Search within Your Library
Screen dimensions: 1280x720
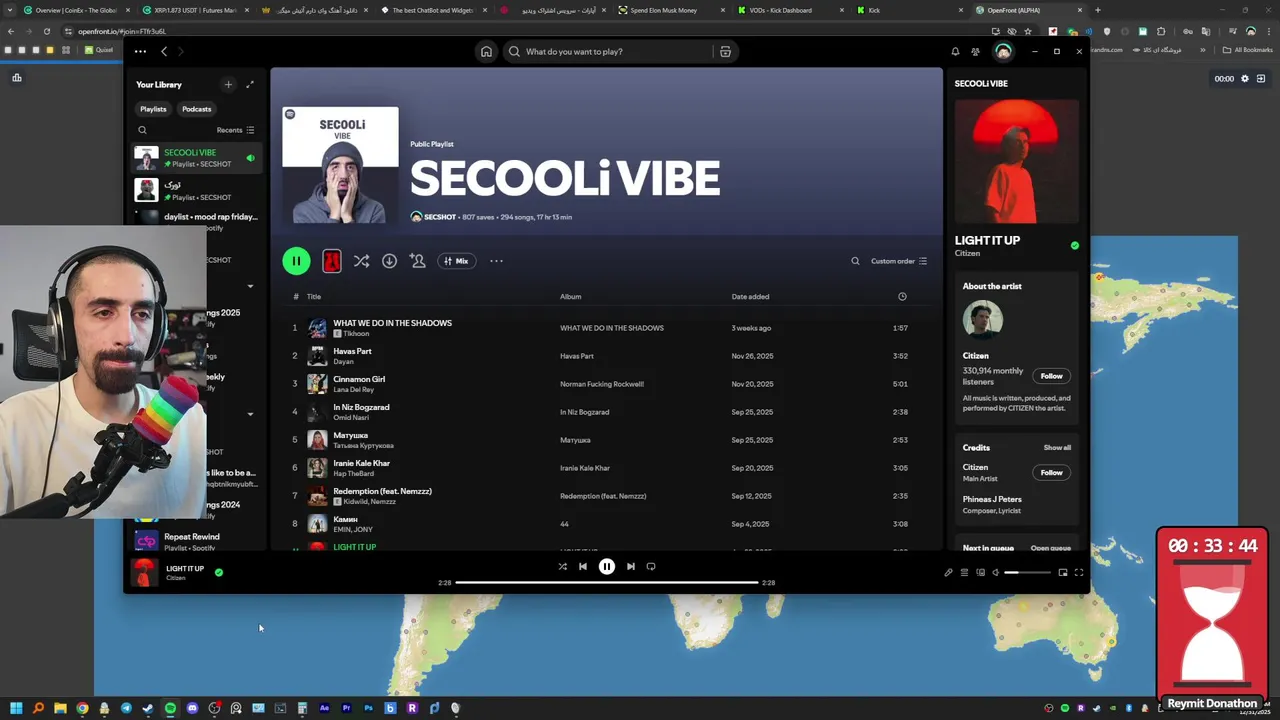click(142, 130)
